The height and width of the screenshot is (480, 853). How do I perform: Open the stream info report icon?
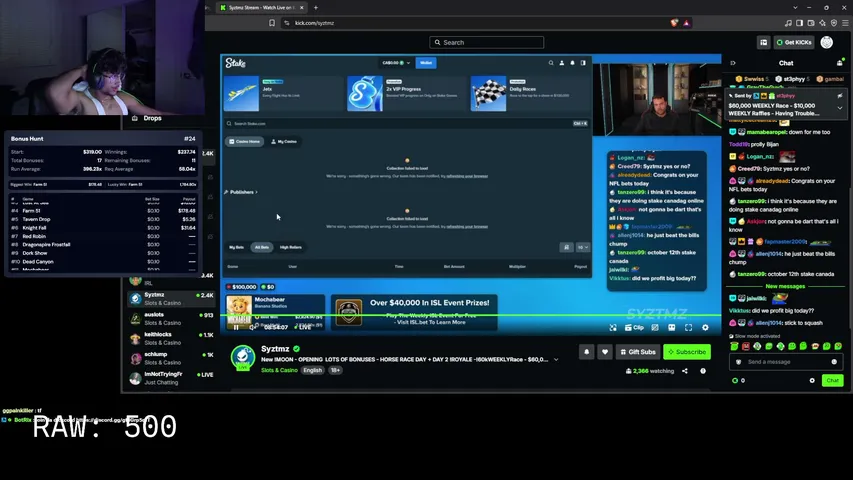click(703, 371)
